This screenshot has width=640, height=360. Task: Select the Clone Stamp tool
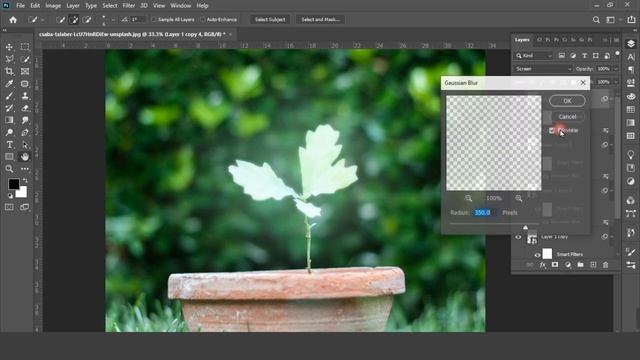coord(25,96)
